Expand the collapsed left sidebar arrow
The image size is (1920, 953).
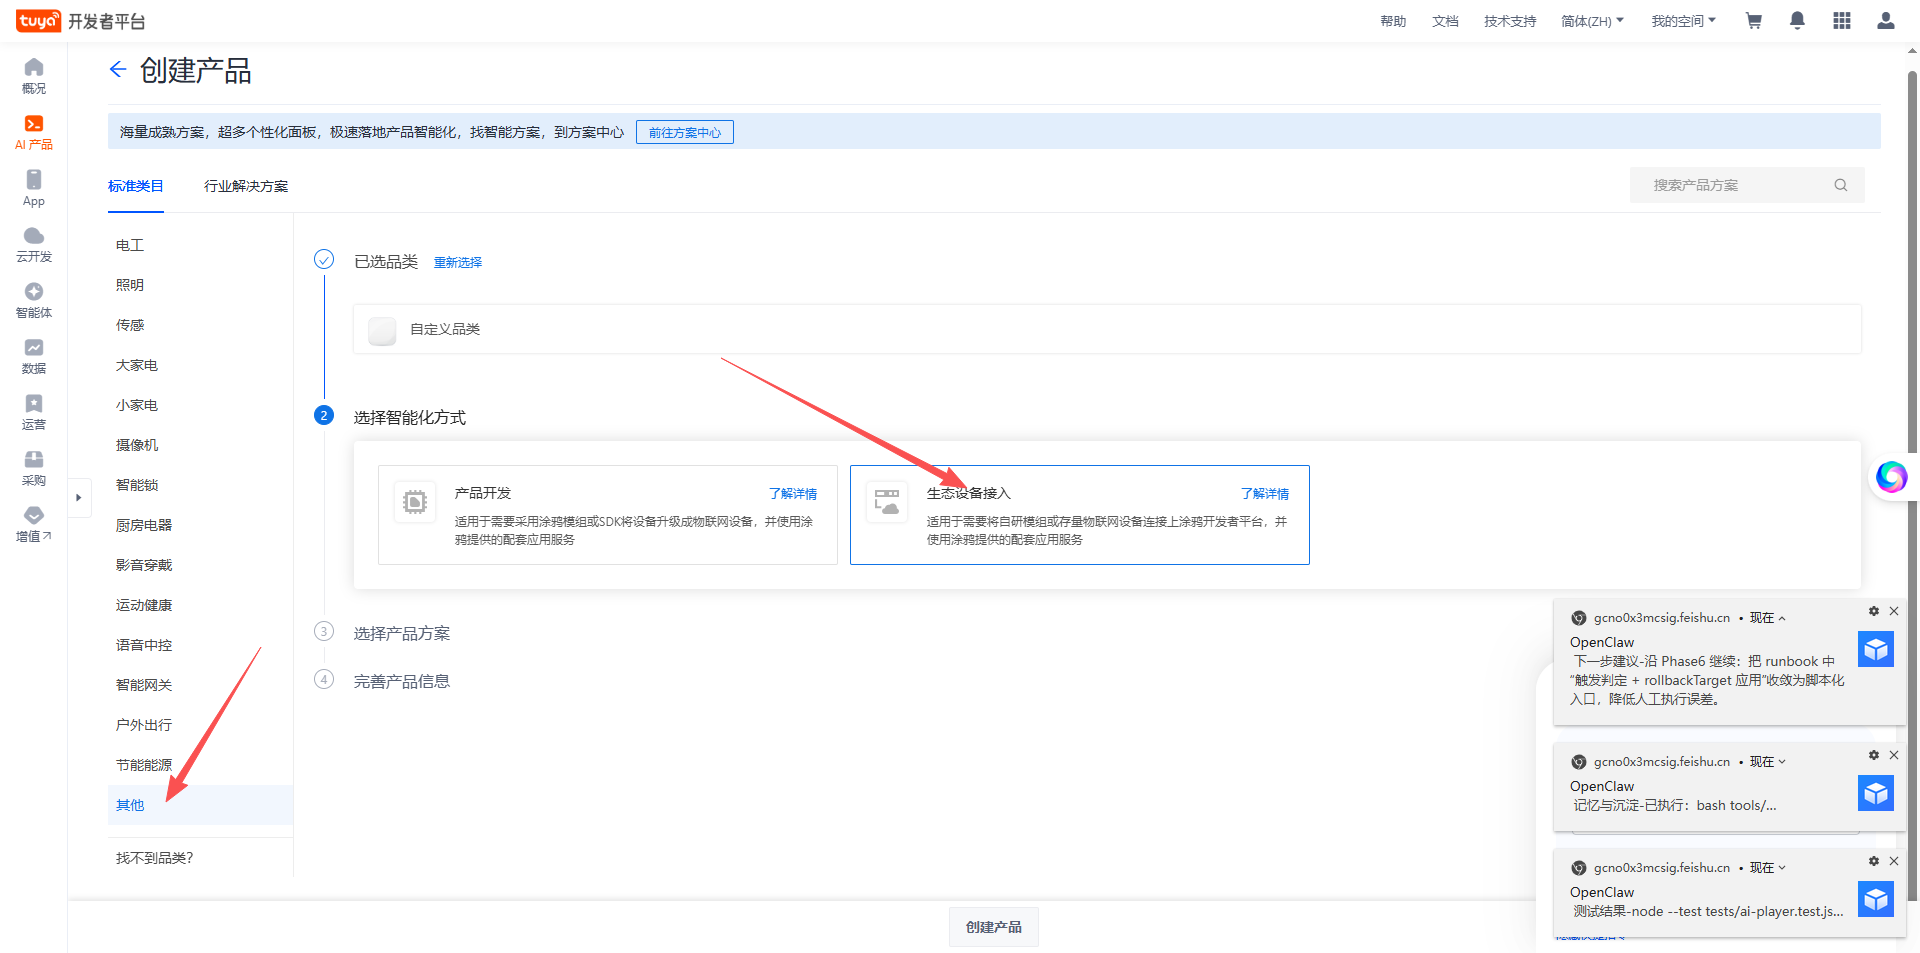pos(78,497)
